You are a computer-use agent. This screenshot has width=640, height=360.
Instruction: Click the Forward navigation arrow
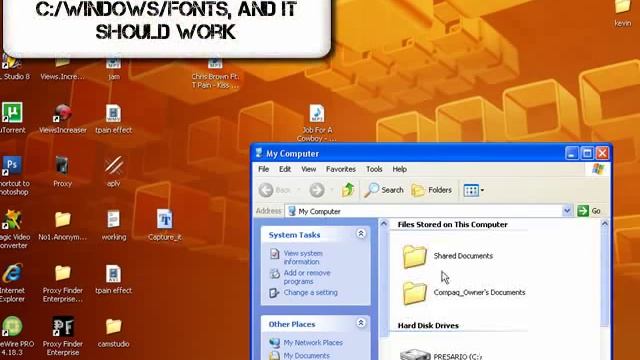(x=316, y=190)
